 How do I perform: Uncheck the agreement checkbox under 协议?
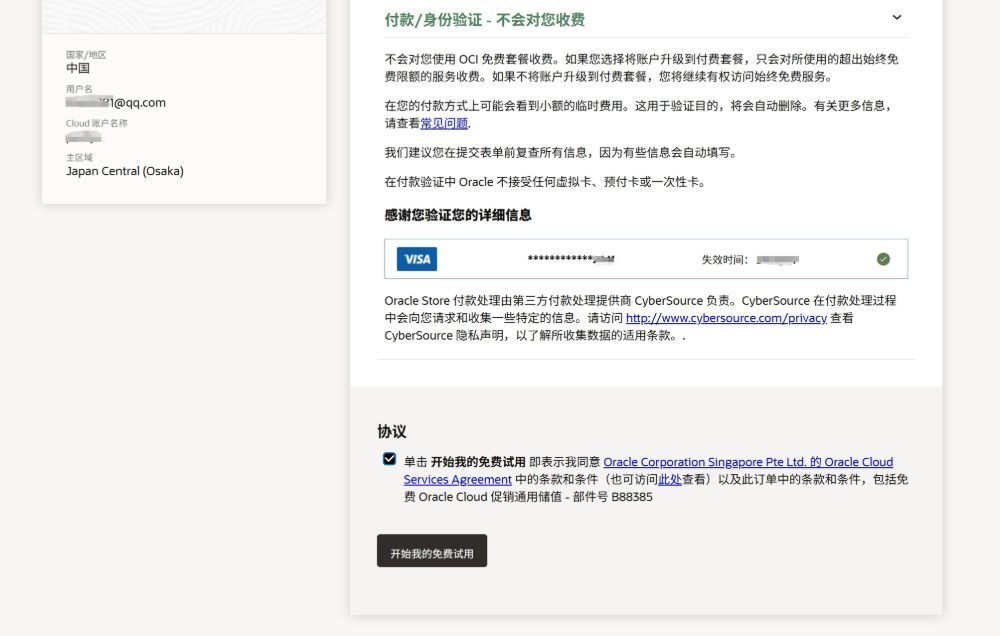(x=389, y=459)
